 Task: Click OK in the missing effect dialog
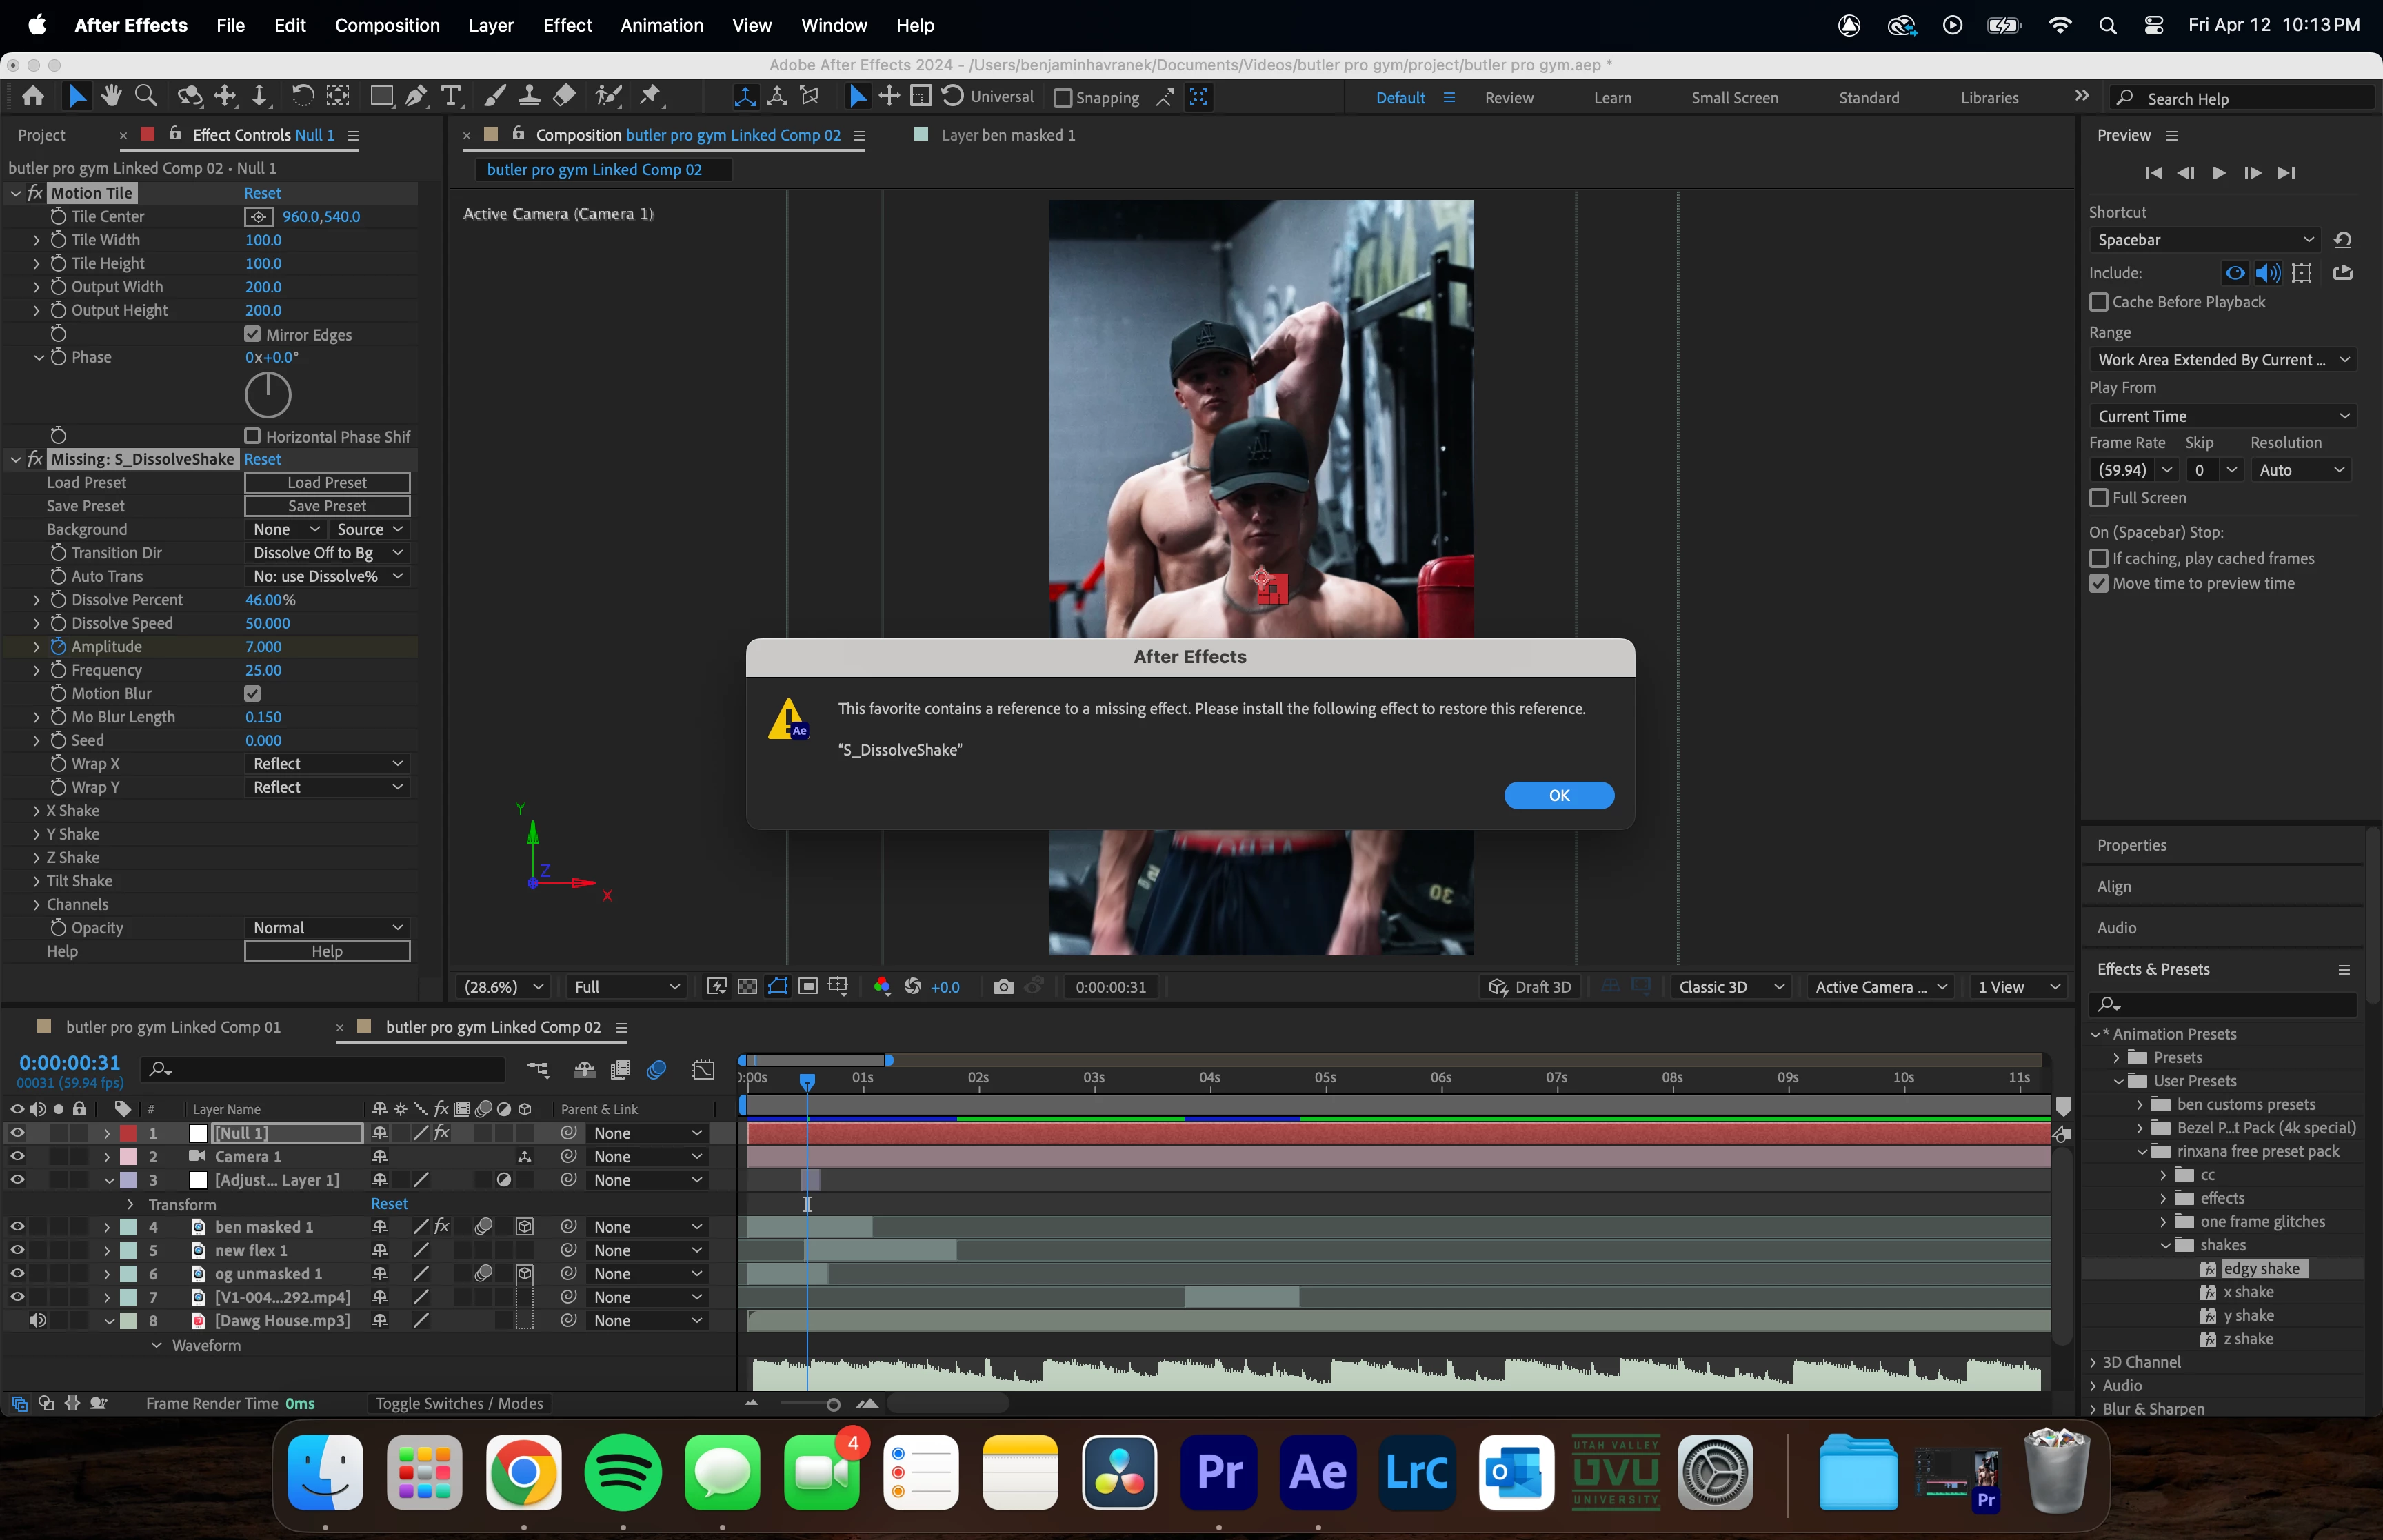pos(1558,795)
